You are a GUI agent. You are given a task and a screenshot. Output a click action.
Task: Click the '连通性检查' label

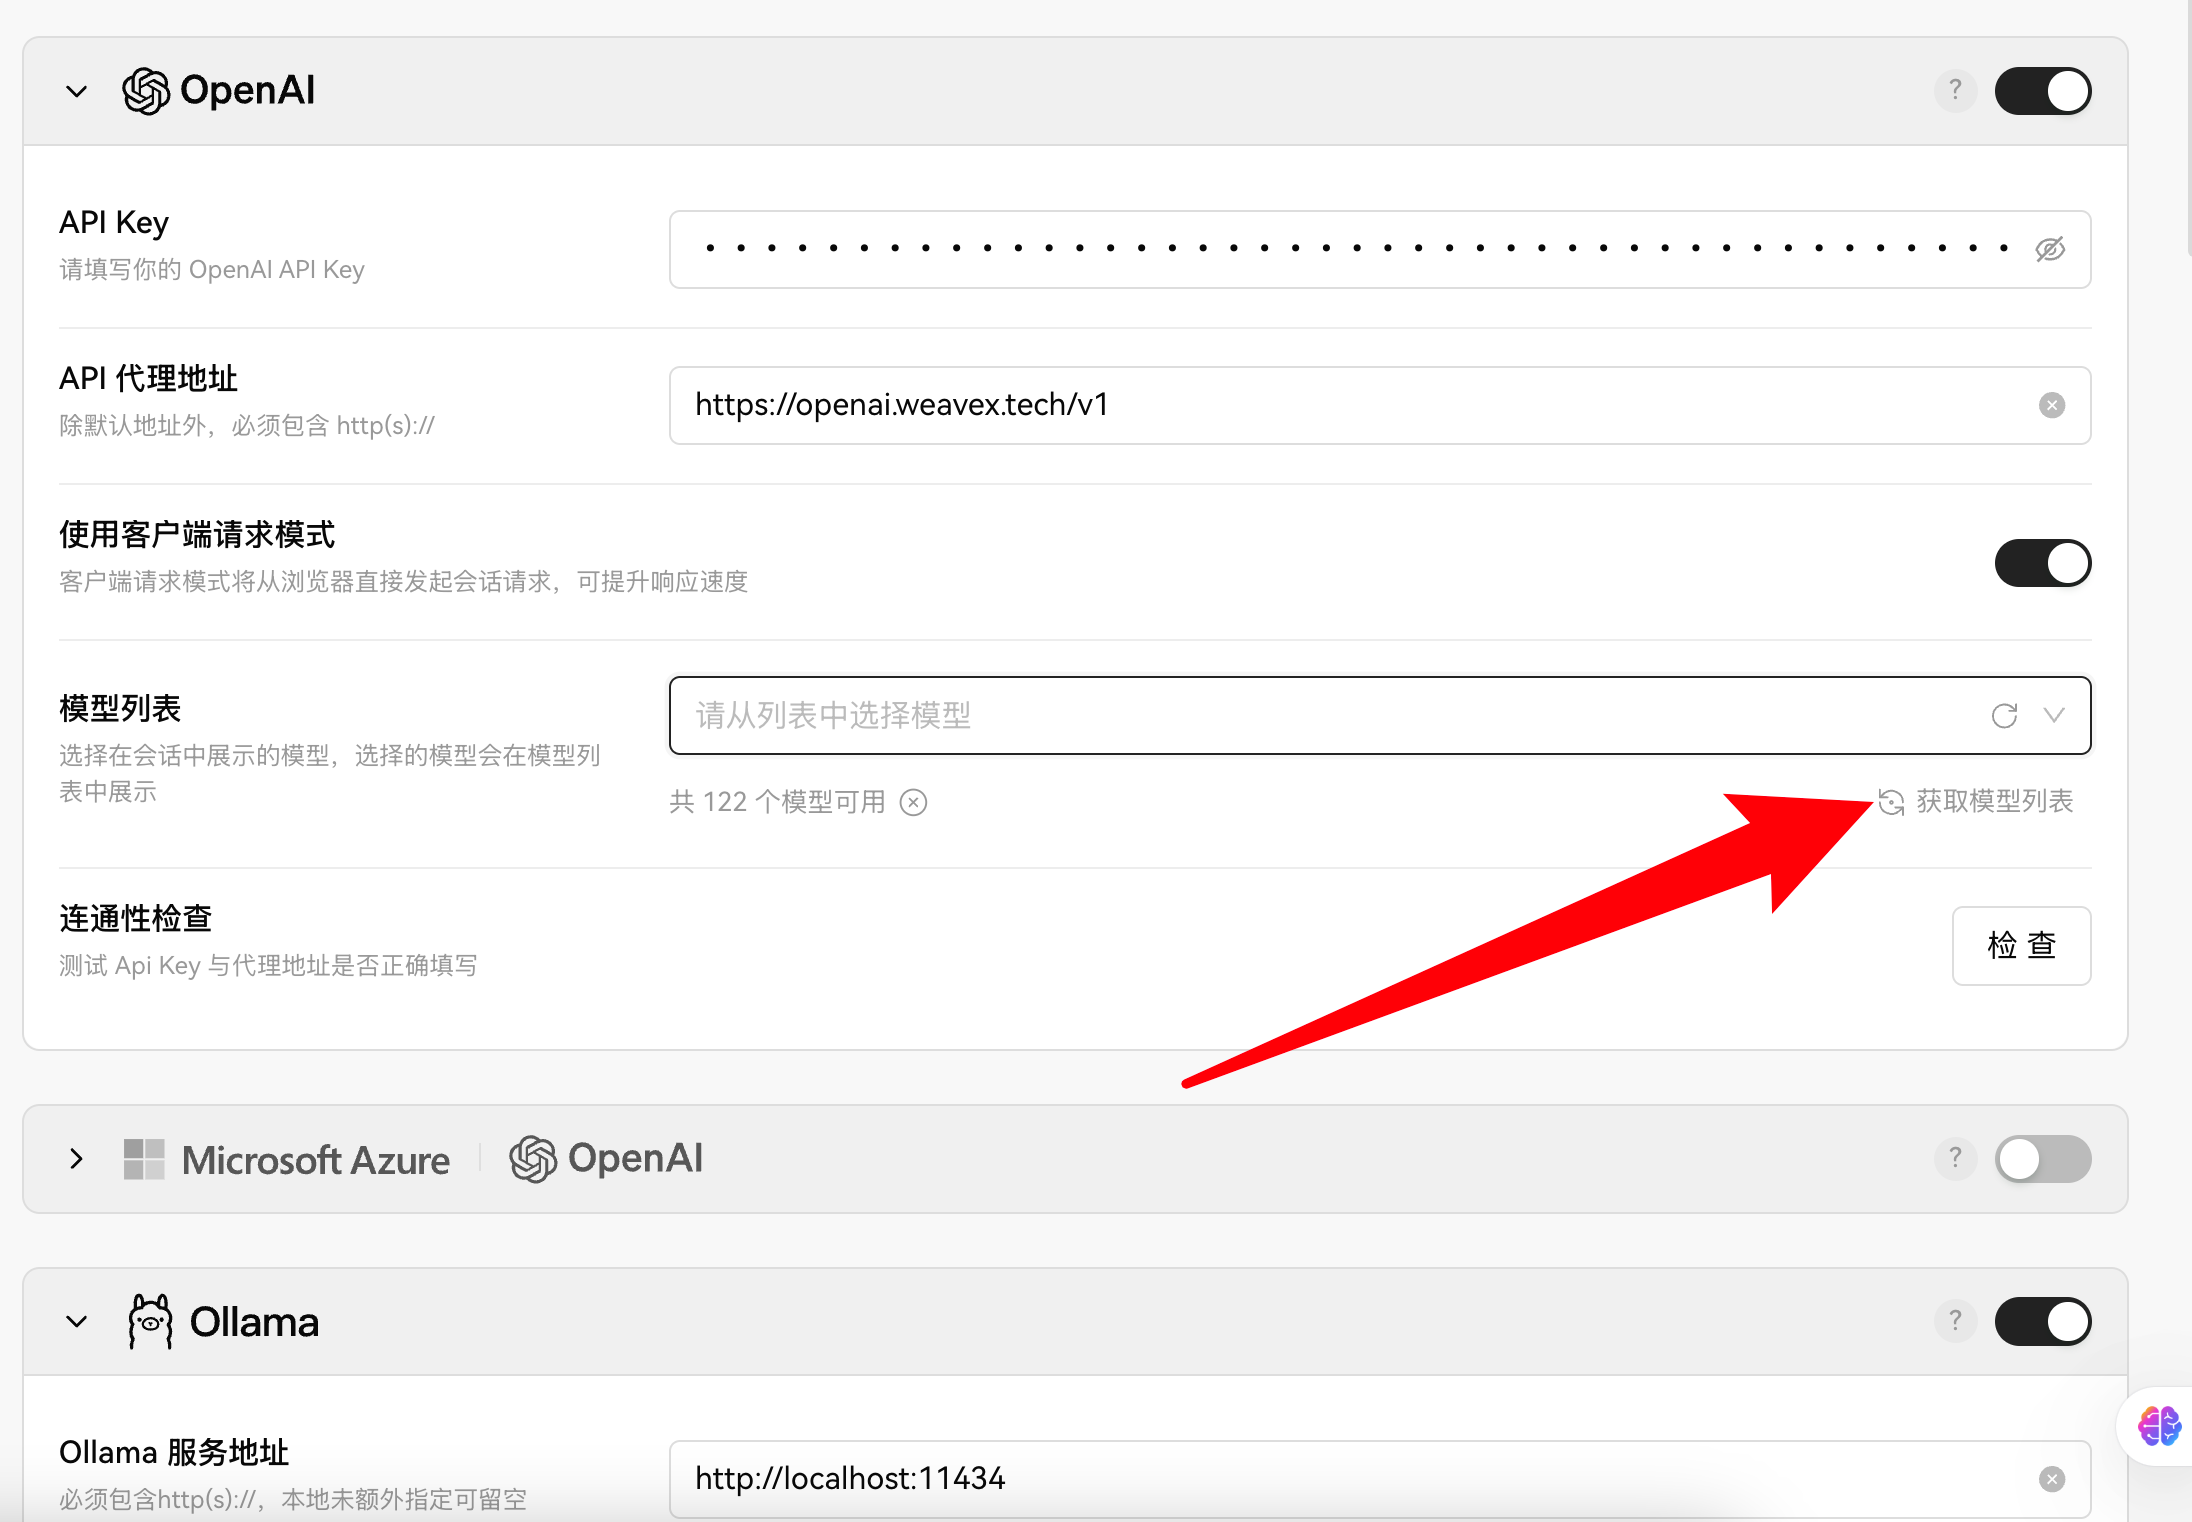(135, 918)
